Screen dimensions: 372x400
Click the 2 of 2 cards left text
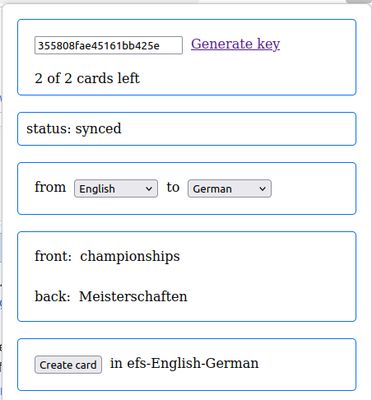click(x=87, y=78)
